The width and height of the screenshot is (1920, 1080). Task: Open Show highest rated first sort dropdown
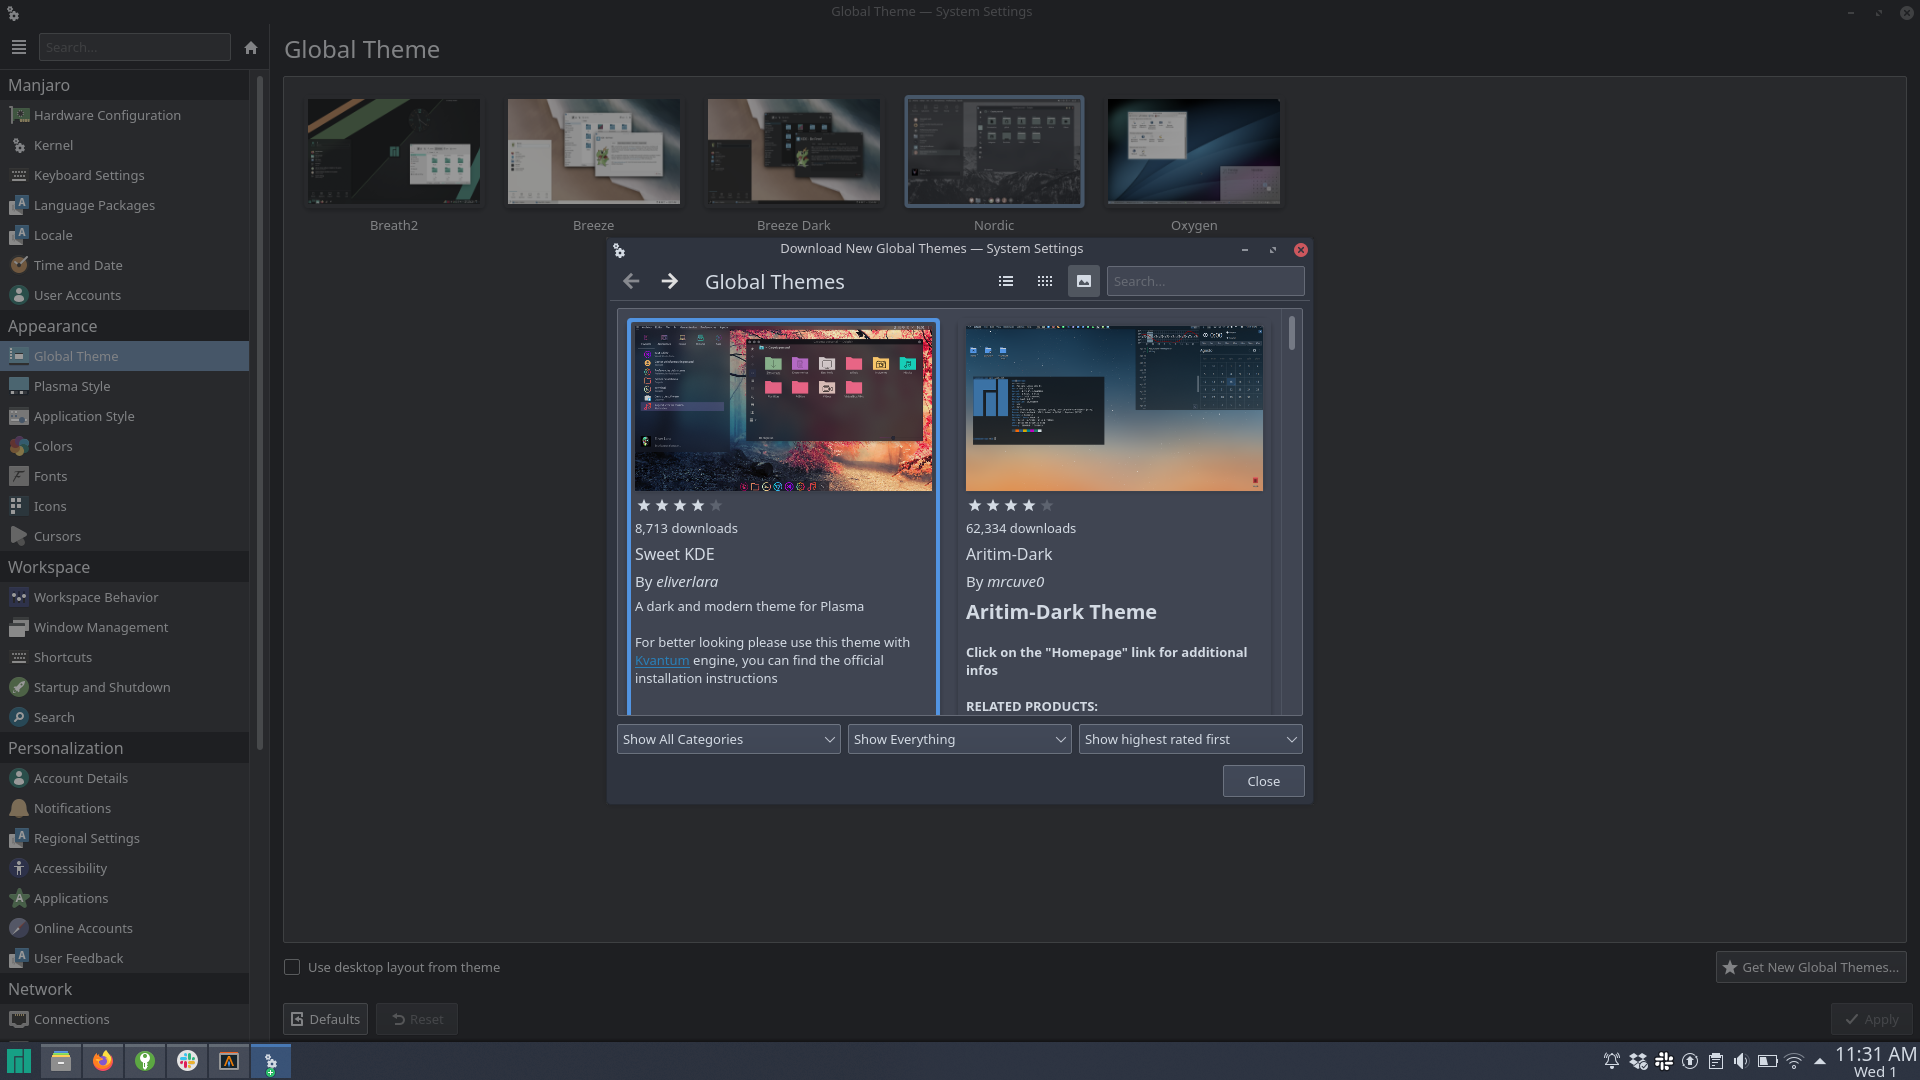tap(1190, 739)
